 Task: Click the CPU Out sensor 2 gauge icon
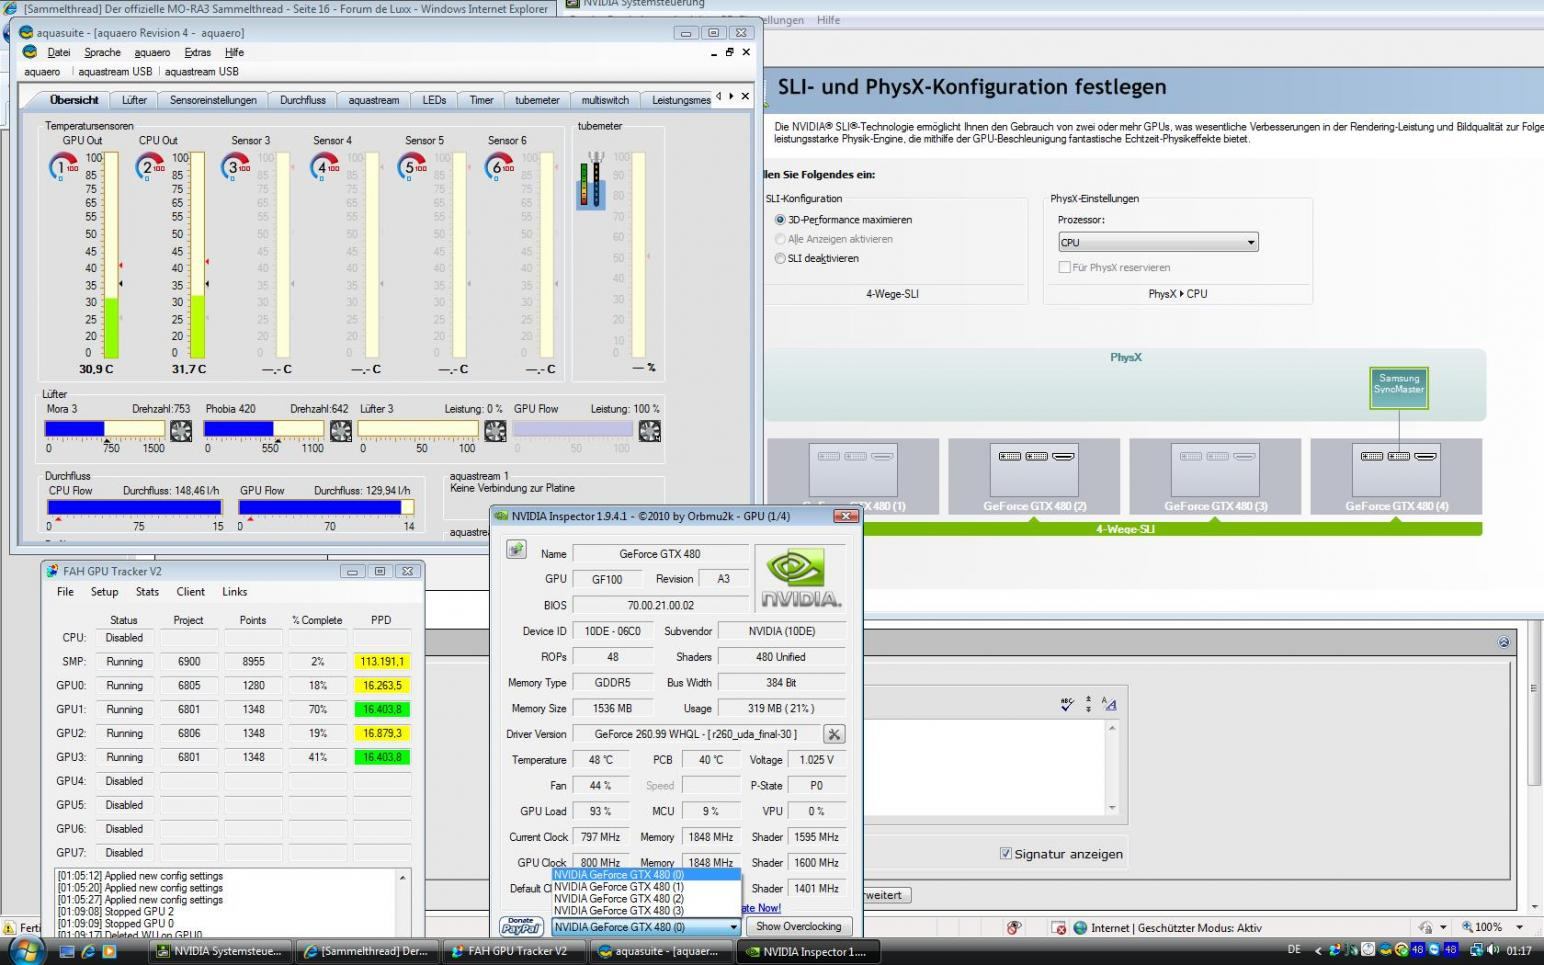coord(150,167)
